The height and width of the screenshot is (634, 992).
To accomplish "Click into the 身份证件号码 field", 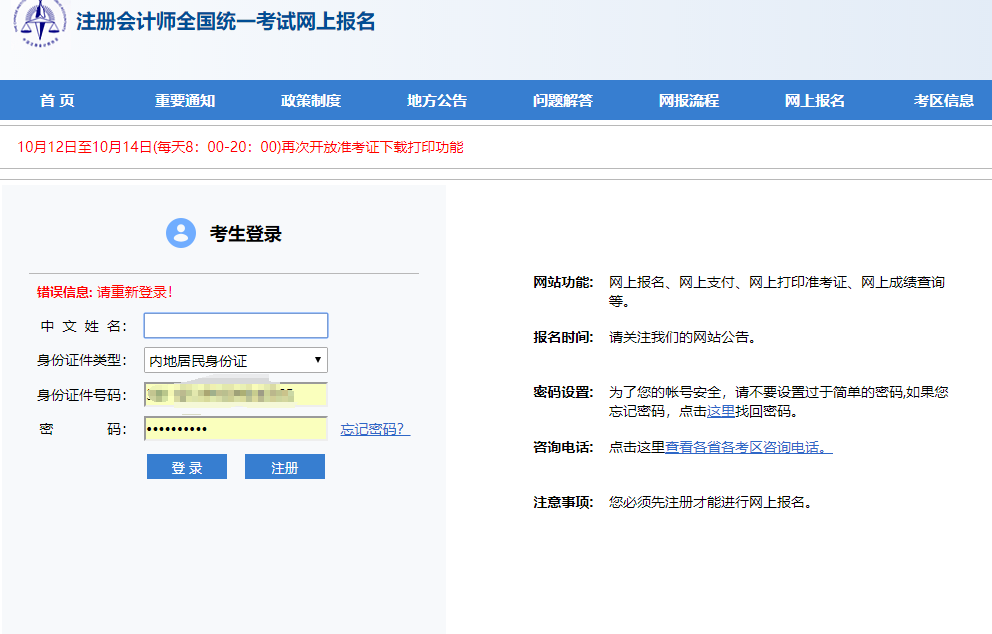I will (236, 395).
